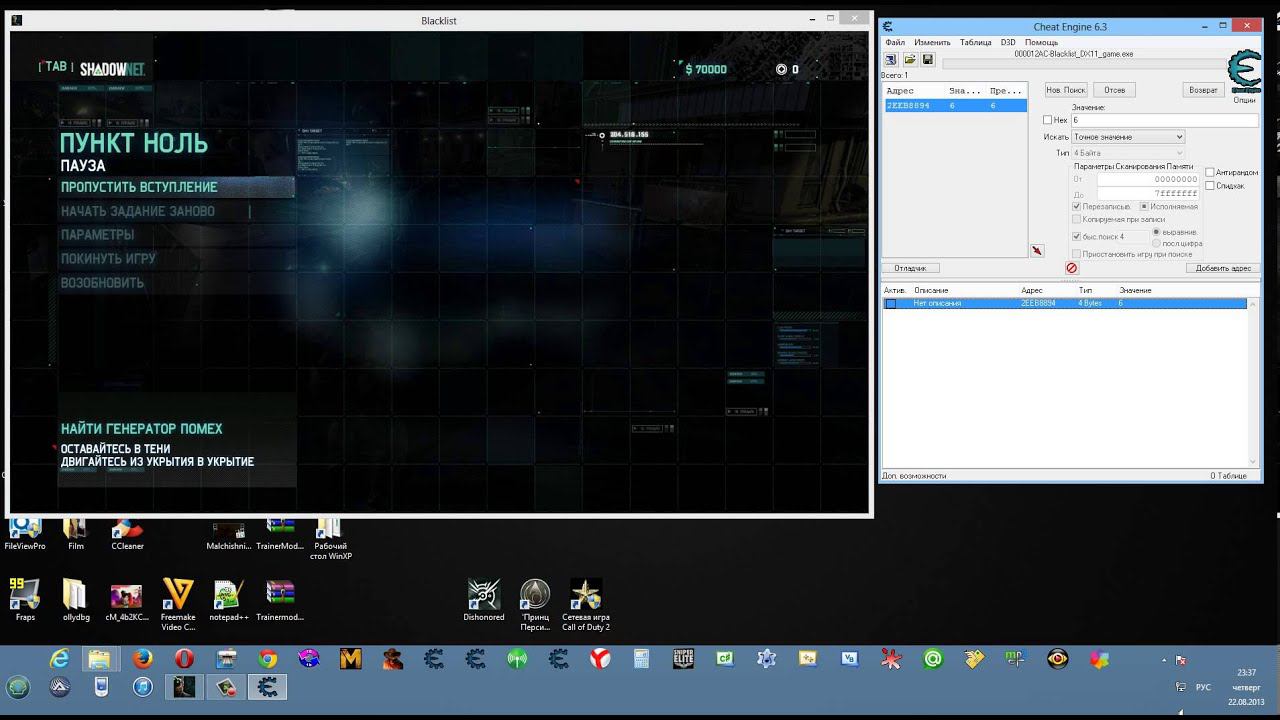The width and height of the screenshot is (1280, 720).
Task: Select the CCleaner desktop icon
Action: [127, 535]
